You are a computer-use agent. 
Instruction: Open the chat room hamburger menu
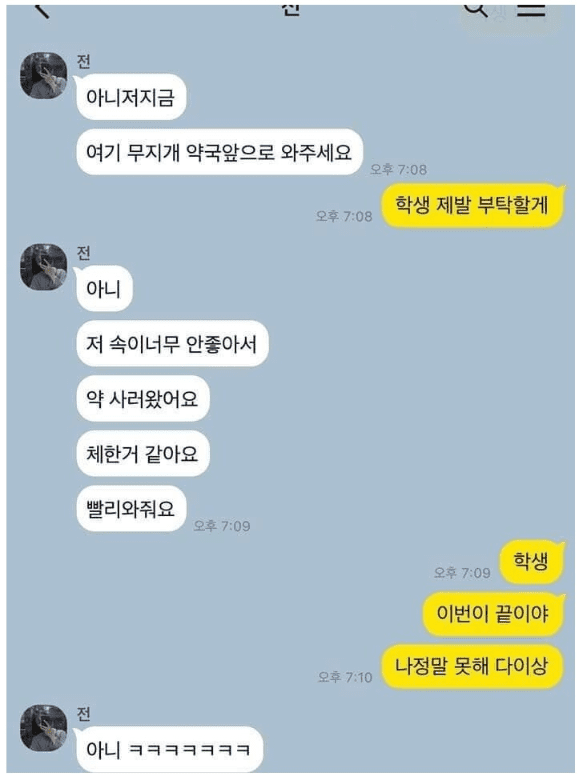tap(531, 9)
